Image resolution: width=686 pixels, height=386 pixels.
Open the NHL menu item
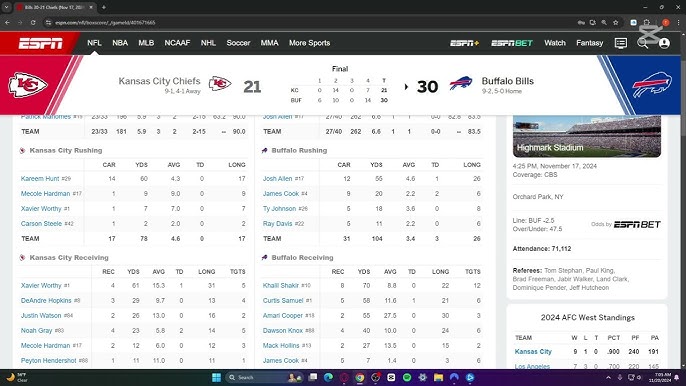208,43
